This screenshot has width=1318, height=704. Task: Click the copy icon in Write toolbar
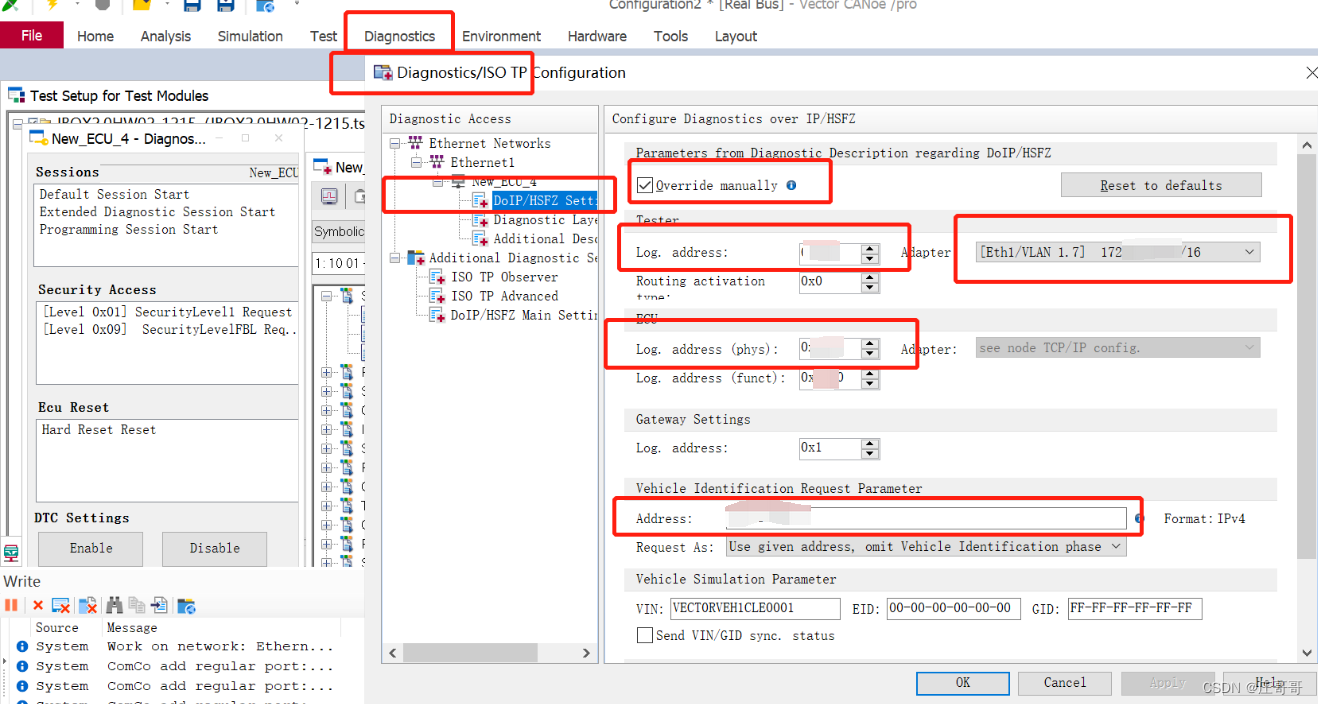tap(137, 605)
